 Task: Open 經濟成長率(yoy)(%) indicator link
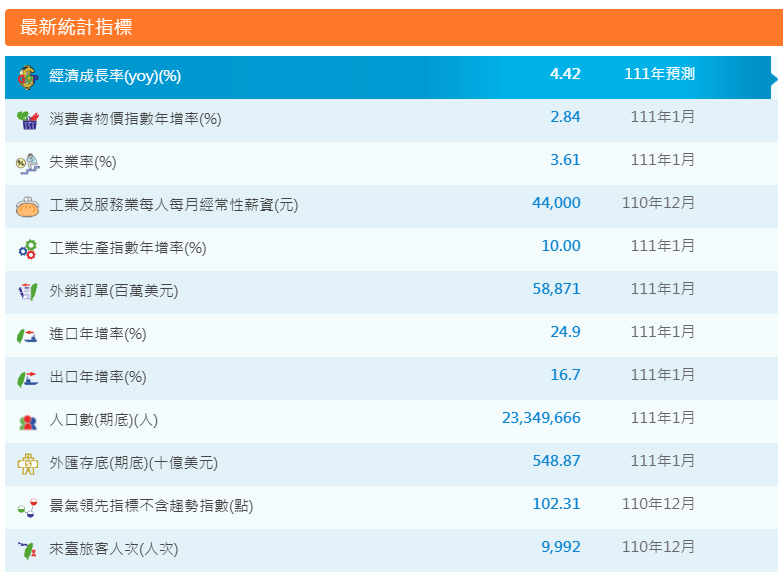115,76
